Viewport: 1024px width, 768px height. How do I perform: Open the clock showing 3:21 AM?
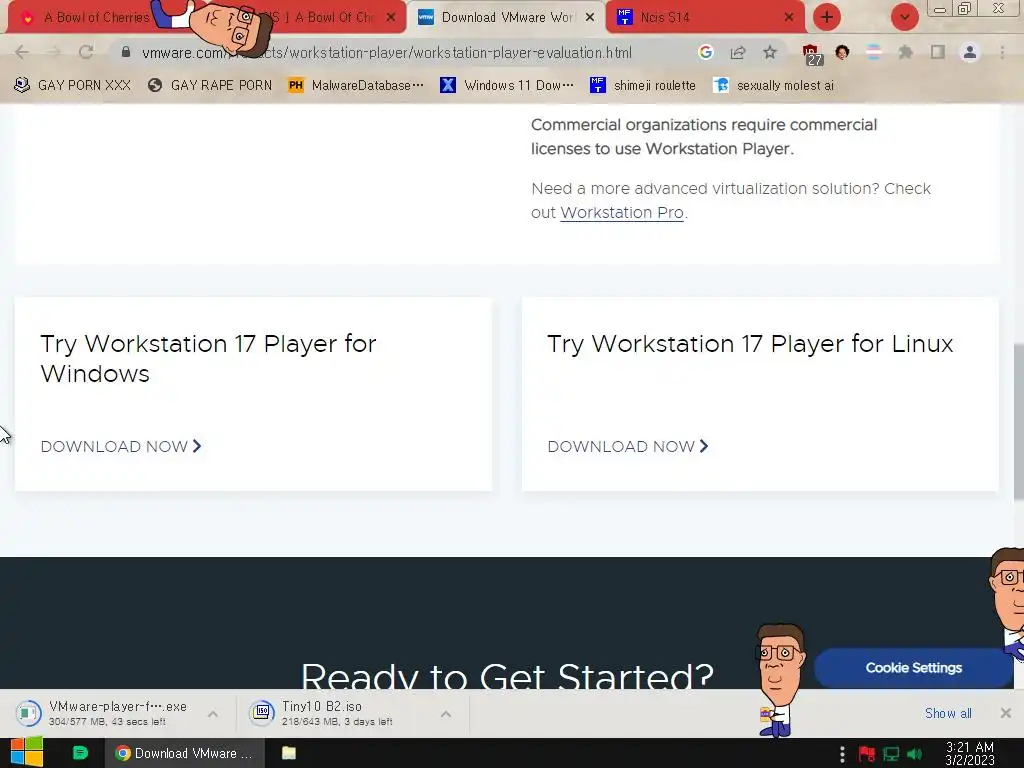click(970, 753)
